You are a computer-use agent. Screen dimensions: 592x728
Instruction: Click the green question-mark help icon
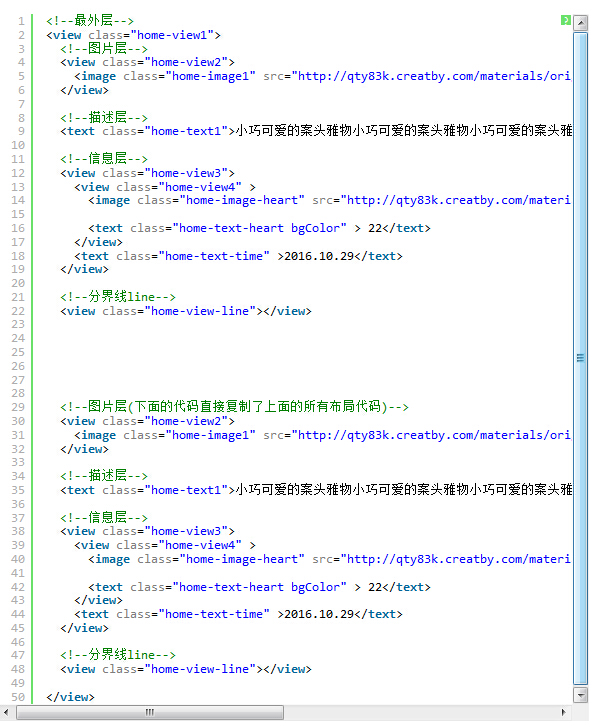[565, 20]
